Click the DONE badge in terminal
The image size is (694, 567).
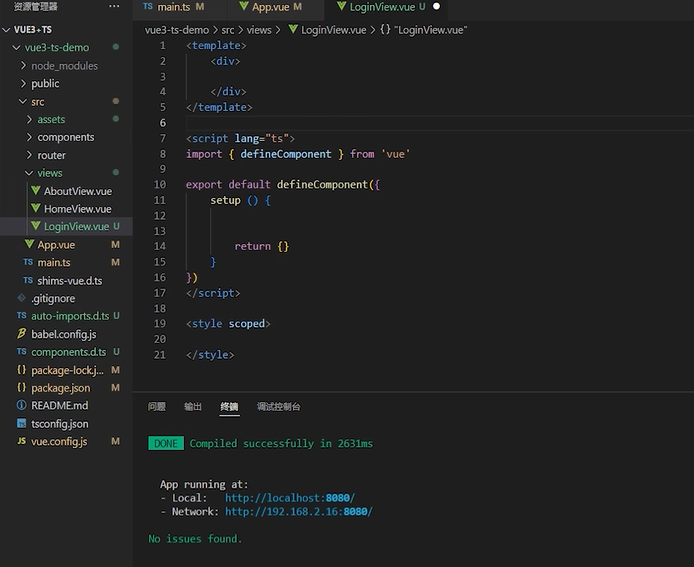[x=166, y=443]
